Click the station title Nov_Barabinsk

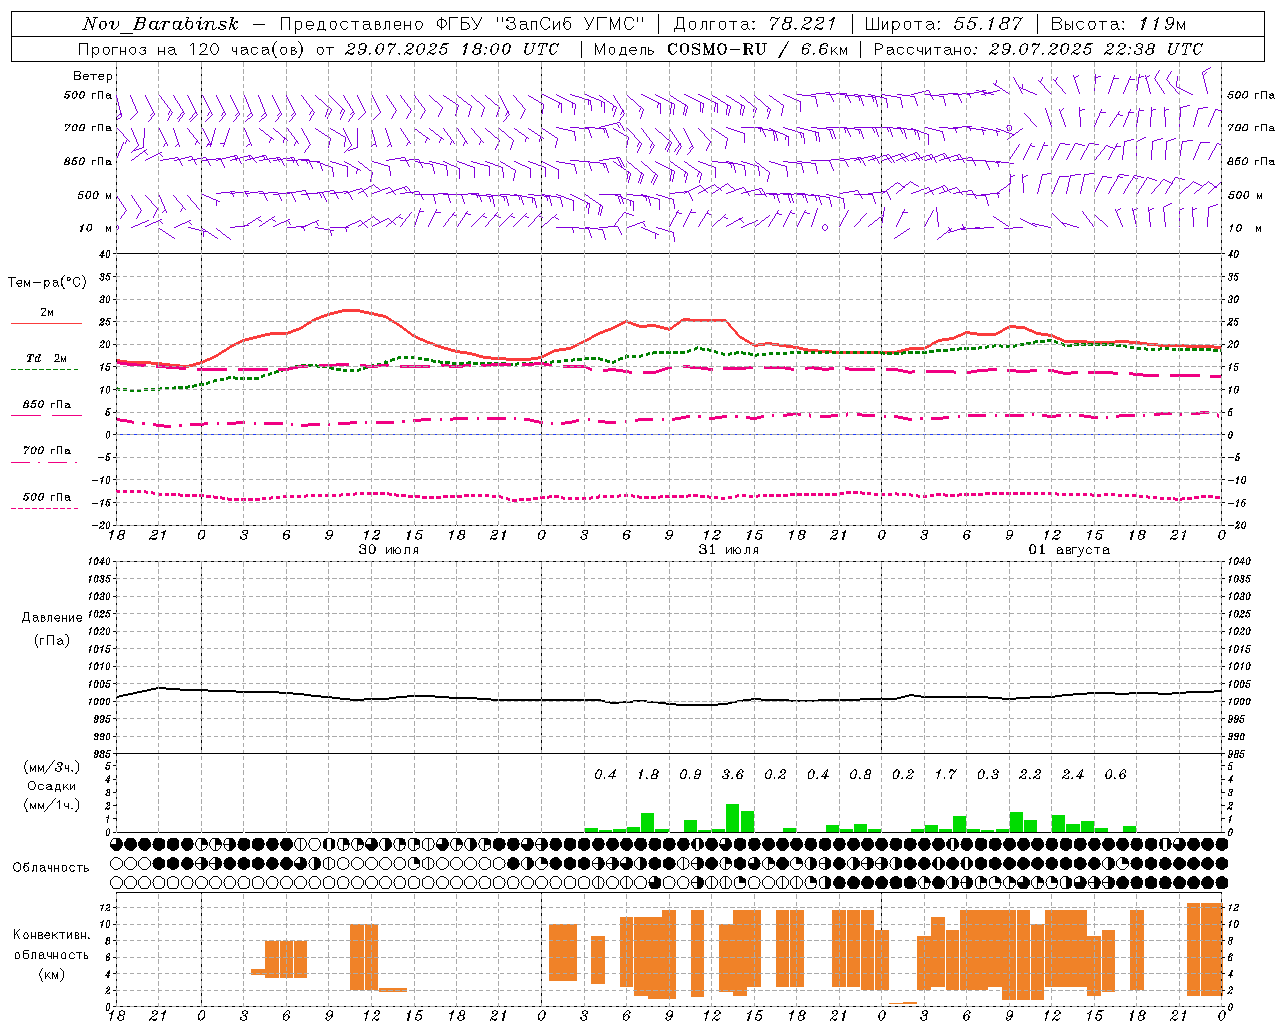coord(160,24)
